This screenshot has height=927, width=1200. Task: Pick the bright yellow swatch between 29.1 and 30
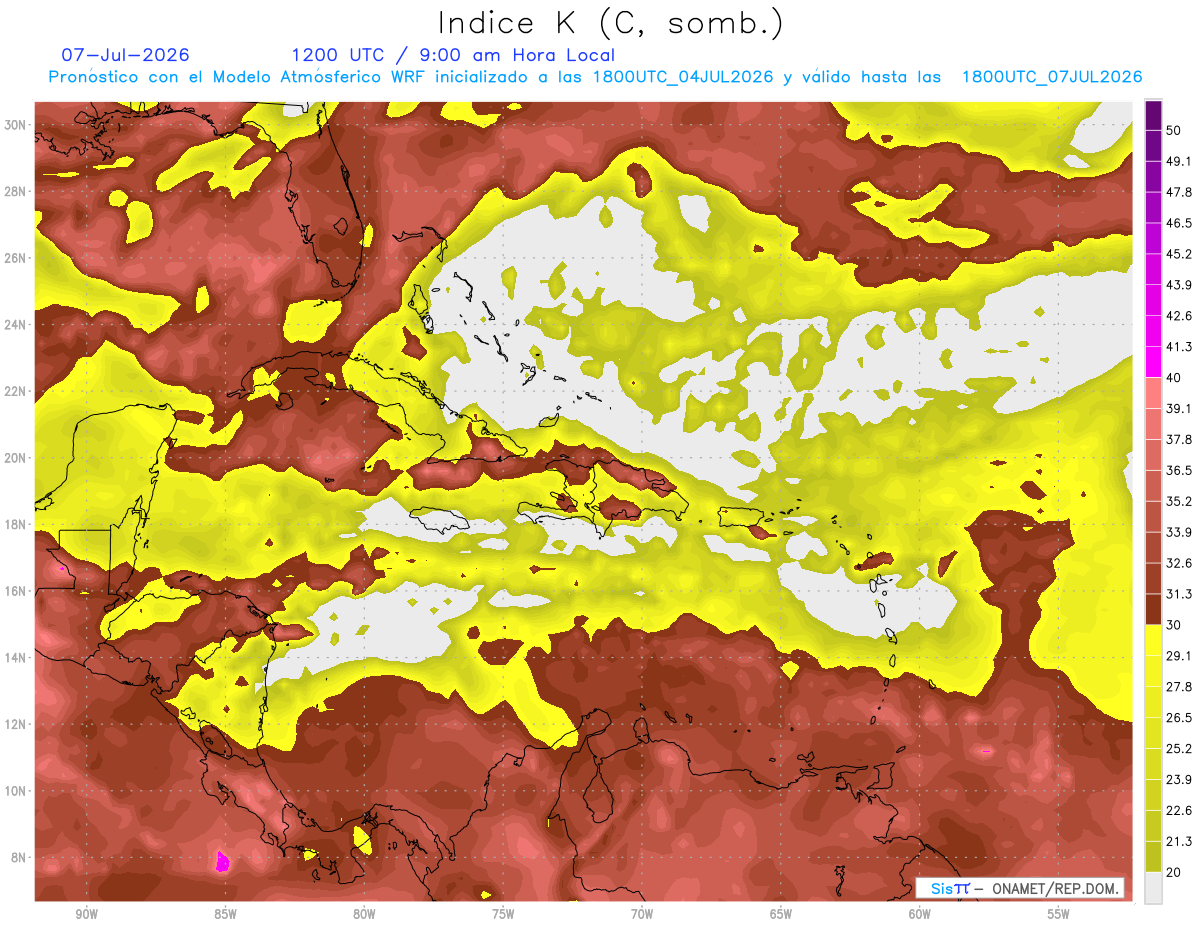(1153, 640)
